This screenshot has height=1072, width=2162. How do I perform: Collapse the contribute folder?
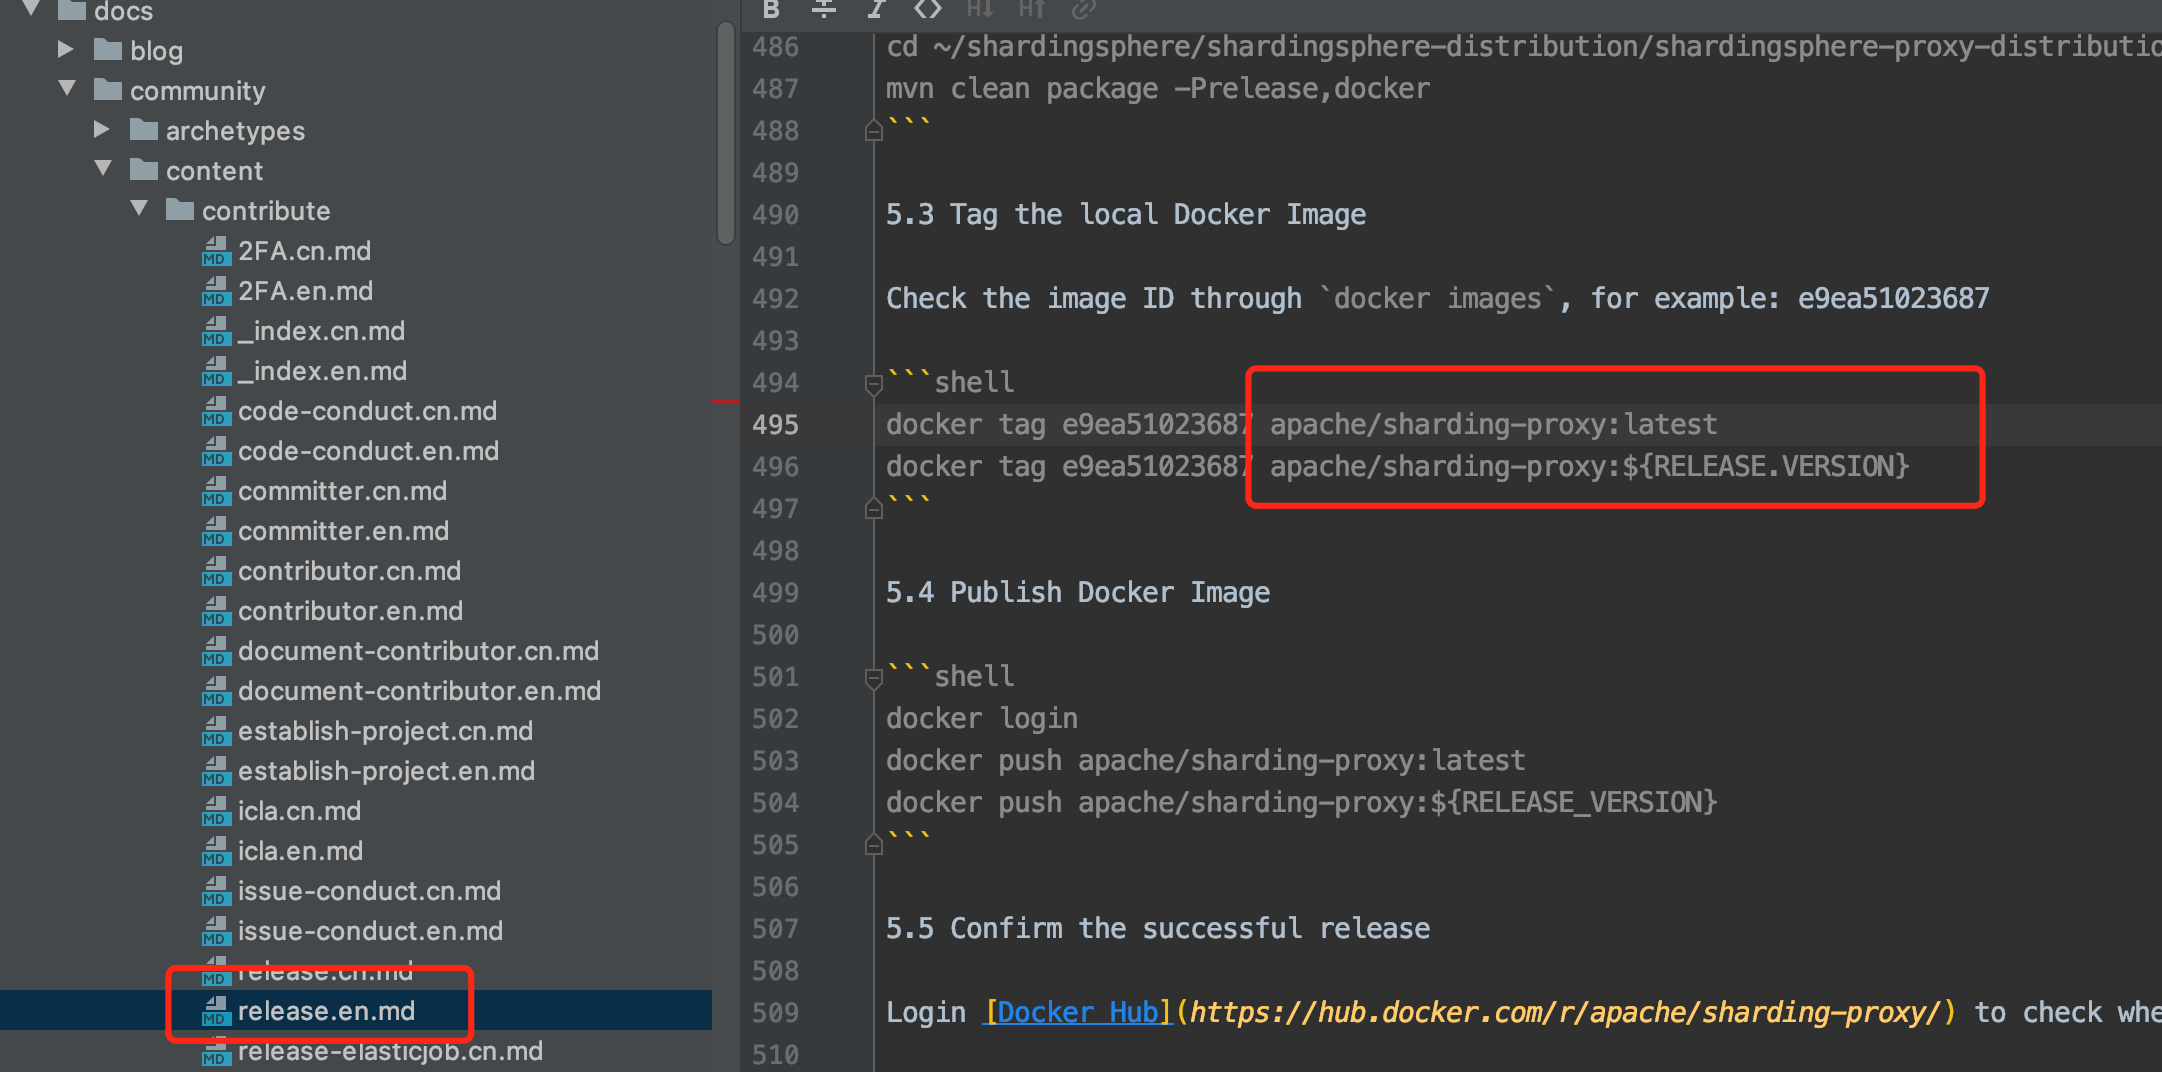pyautogui.click(x=139, y=208)
